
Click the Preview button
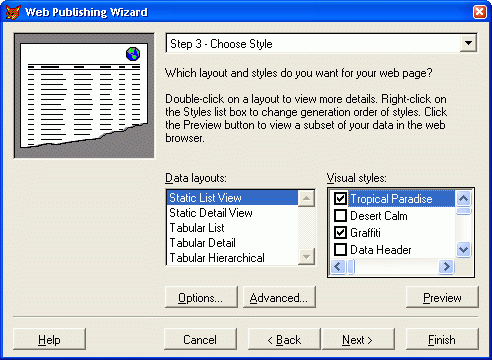(442, 297)
